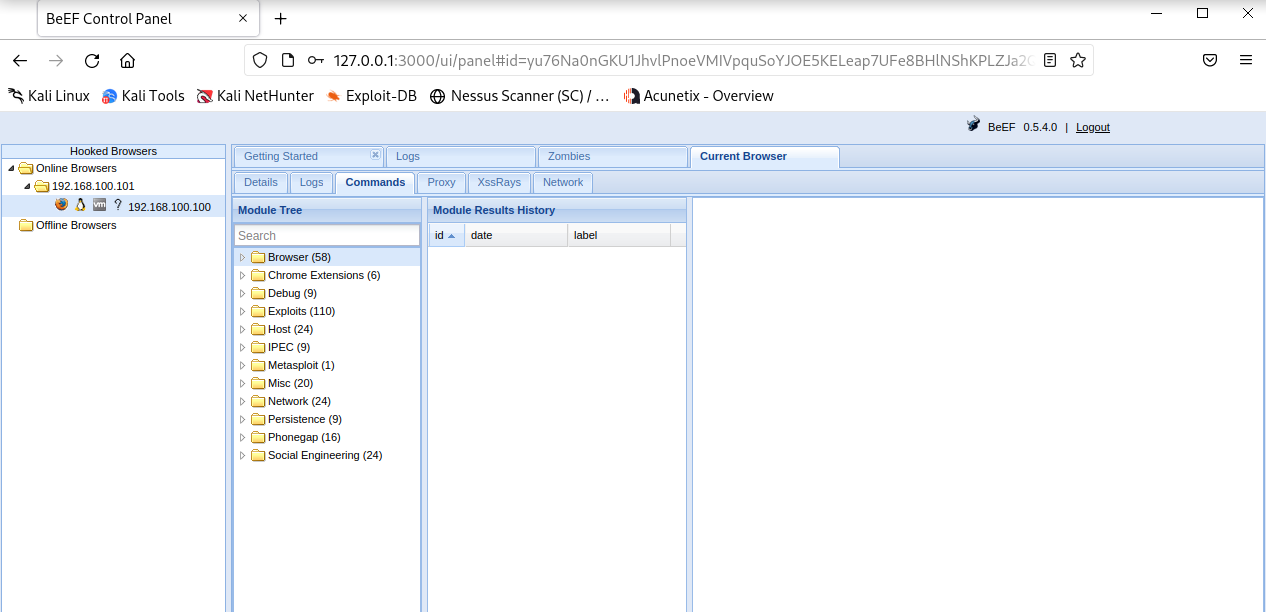
Task: Close the Getting Started tab
Action: click(375, 155)
